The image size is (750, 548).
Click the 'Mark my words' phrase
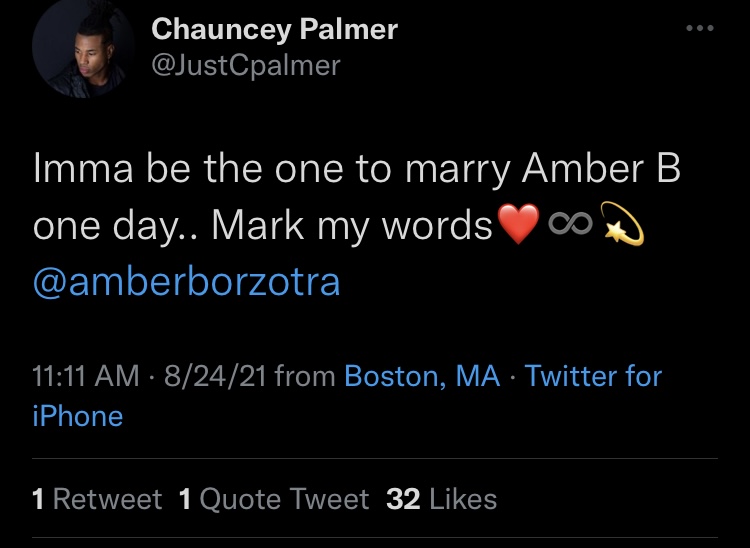(352, 226)
